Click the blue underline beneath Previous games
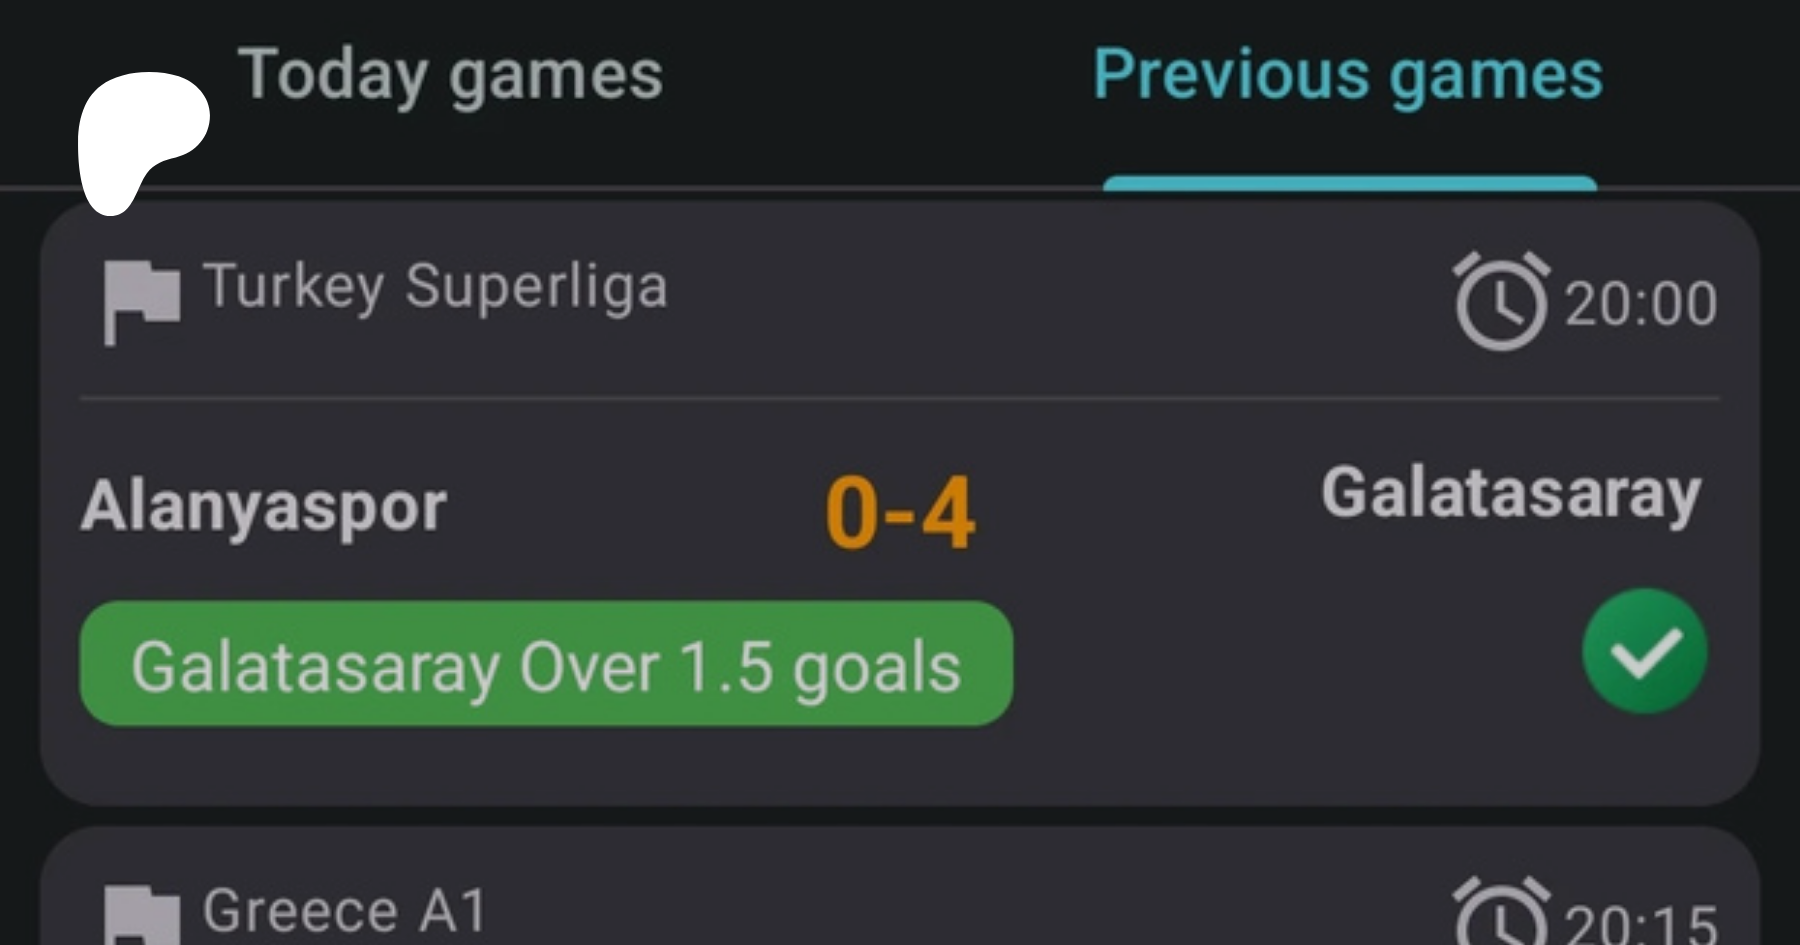Viewport: 1800px width, 945px height. tap(1350, 183)
